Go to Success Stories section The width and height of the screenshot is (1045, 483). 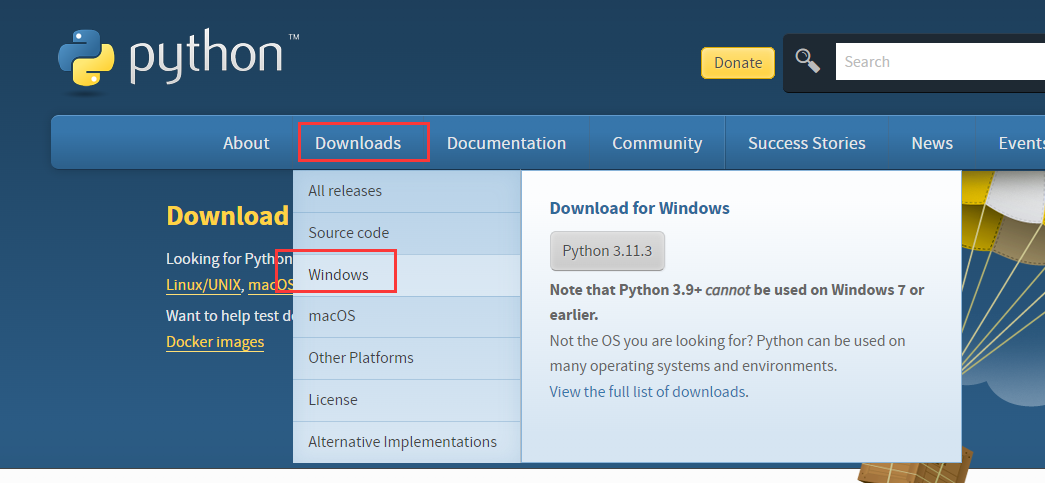point(806,143)
